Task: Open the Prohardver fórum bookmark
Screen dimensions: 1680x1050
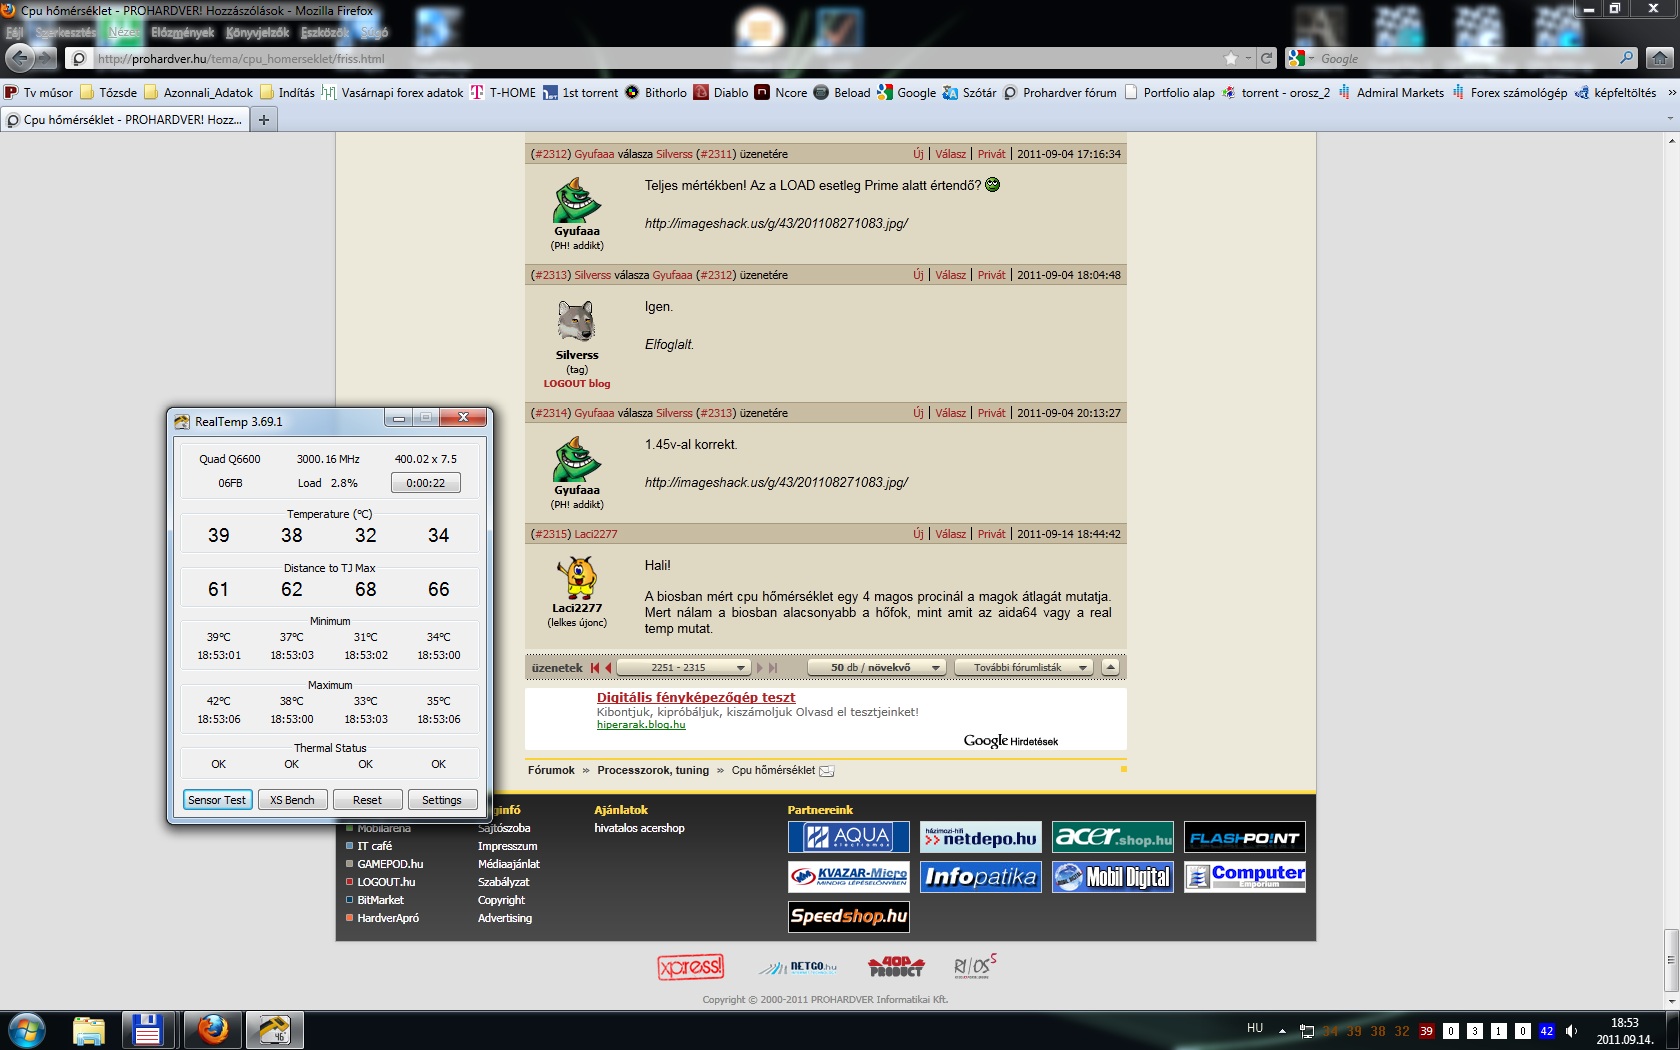Action: click(1060, 93)
